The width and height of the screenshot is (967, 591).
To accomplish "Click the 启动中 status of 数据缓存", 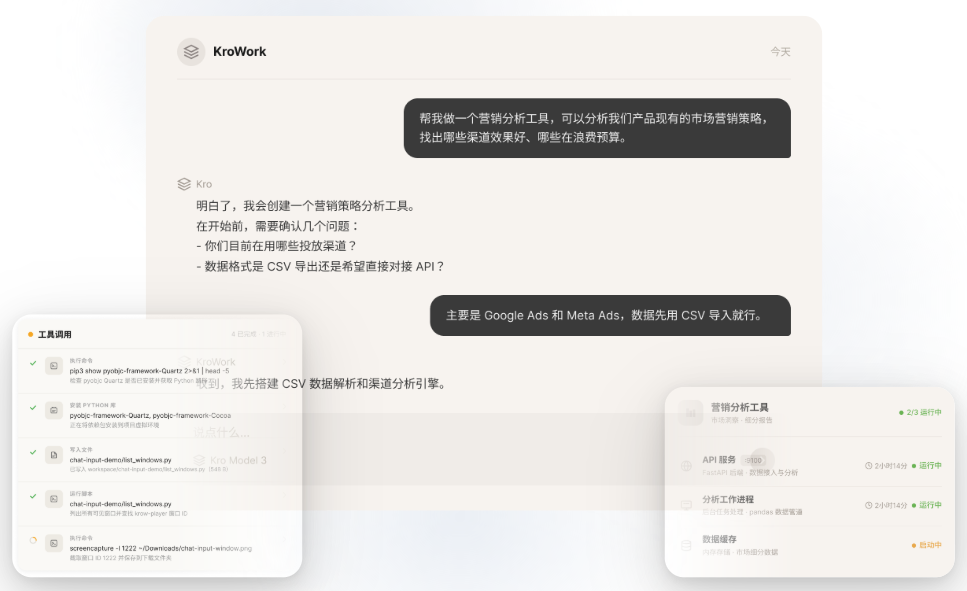I will [x=927, y=545].
